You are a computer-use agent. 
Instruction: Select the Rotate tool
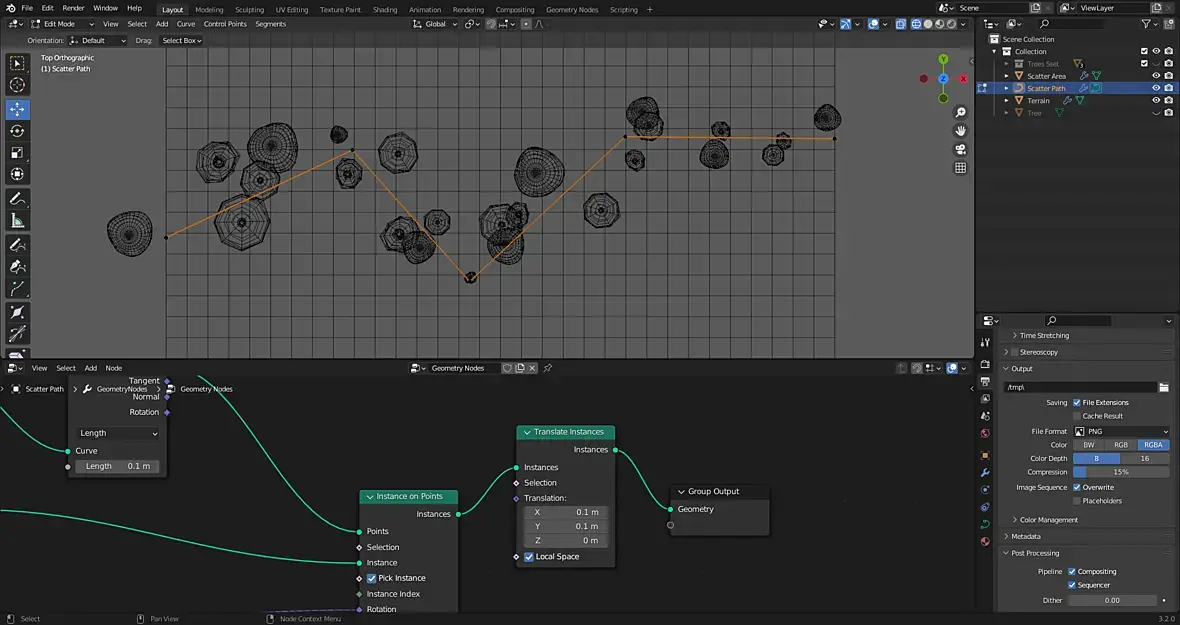point(17,131)
